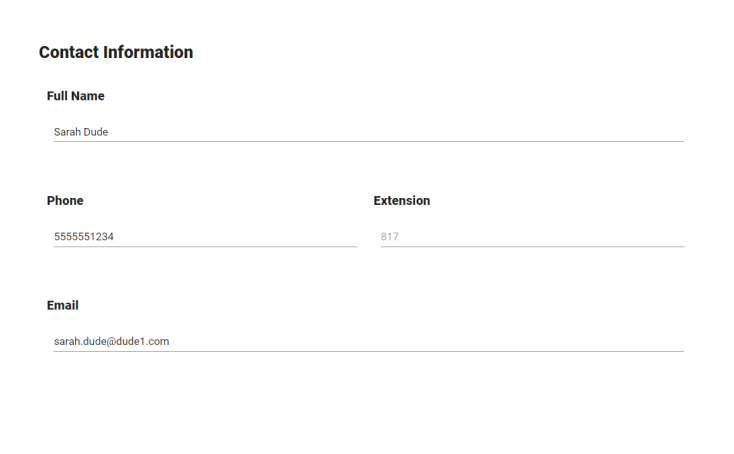Click the word Contact in heading

(69, 52)
